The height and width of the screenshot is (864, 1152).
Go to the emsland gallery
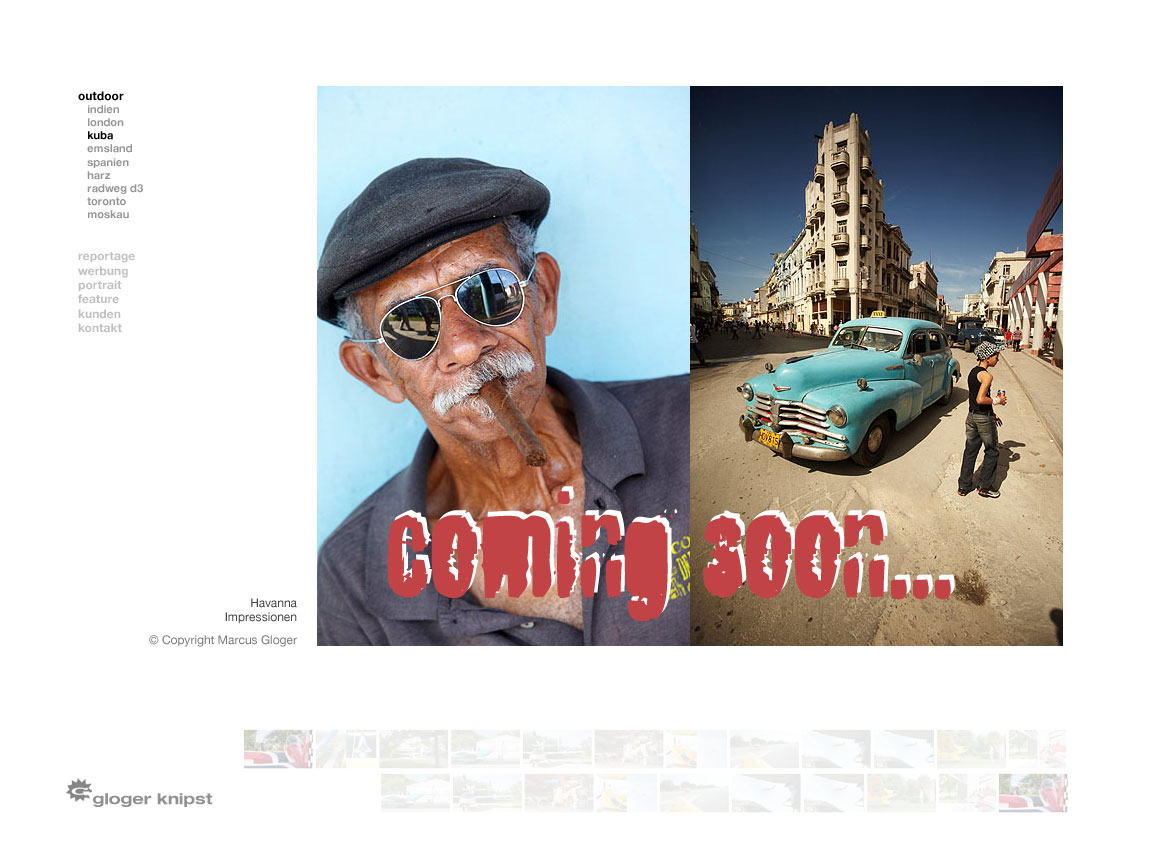[x=109, y=149]
